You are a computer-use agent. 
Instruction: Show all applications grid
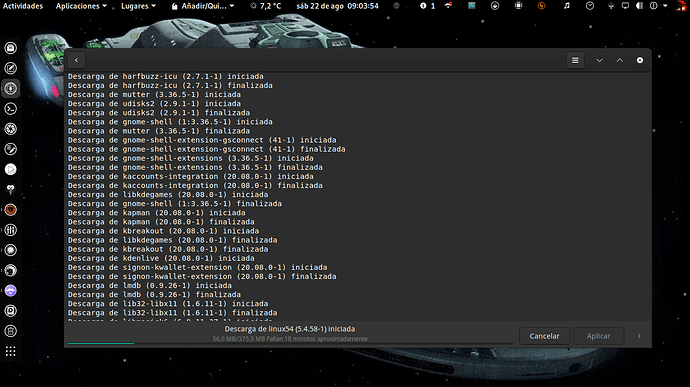[11, 351]
